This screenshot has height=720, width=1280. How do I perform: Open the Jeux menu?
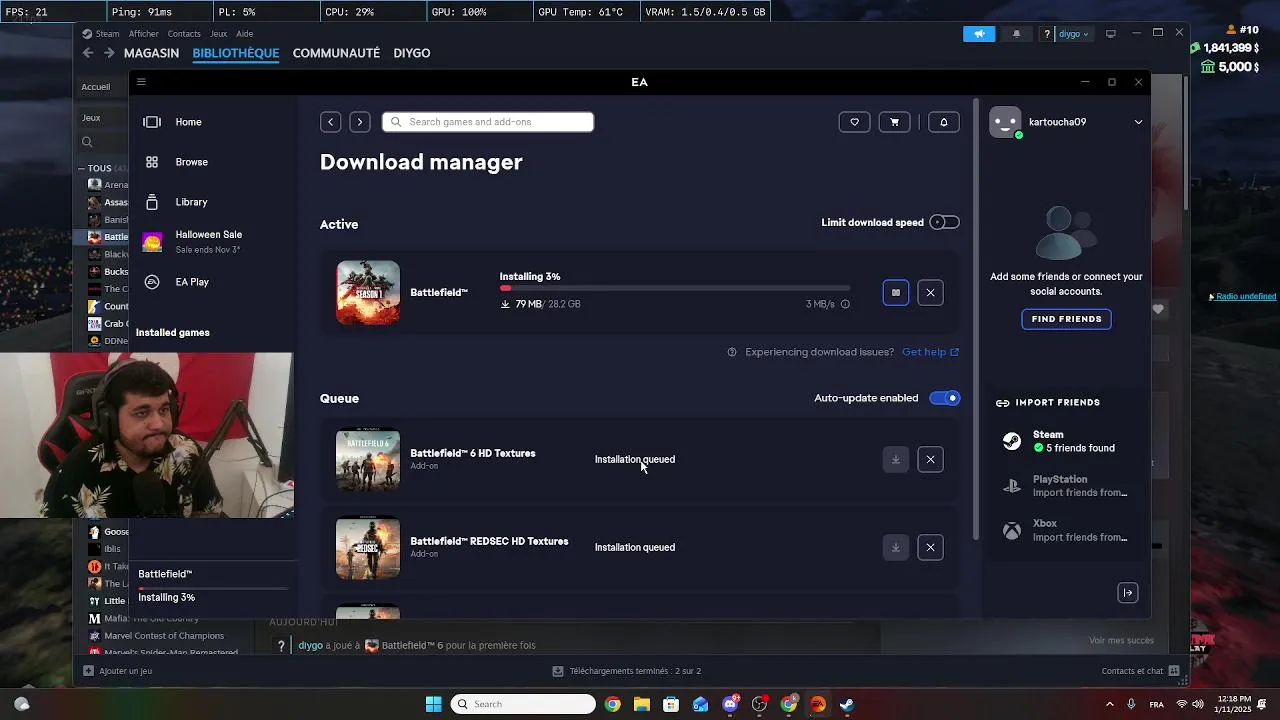pos(219,34)
